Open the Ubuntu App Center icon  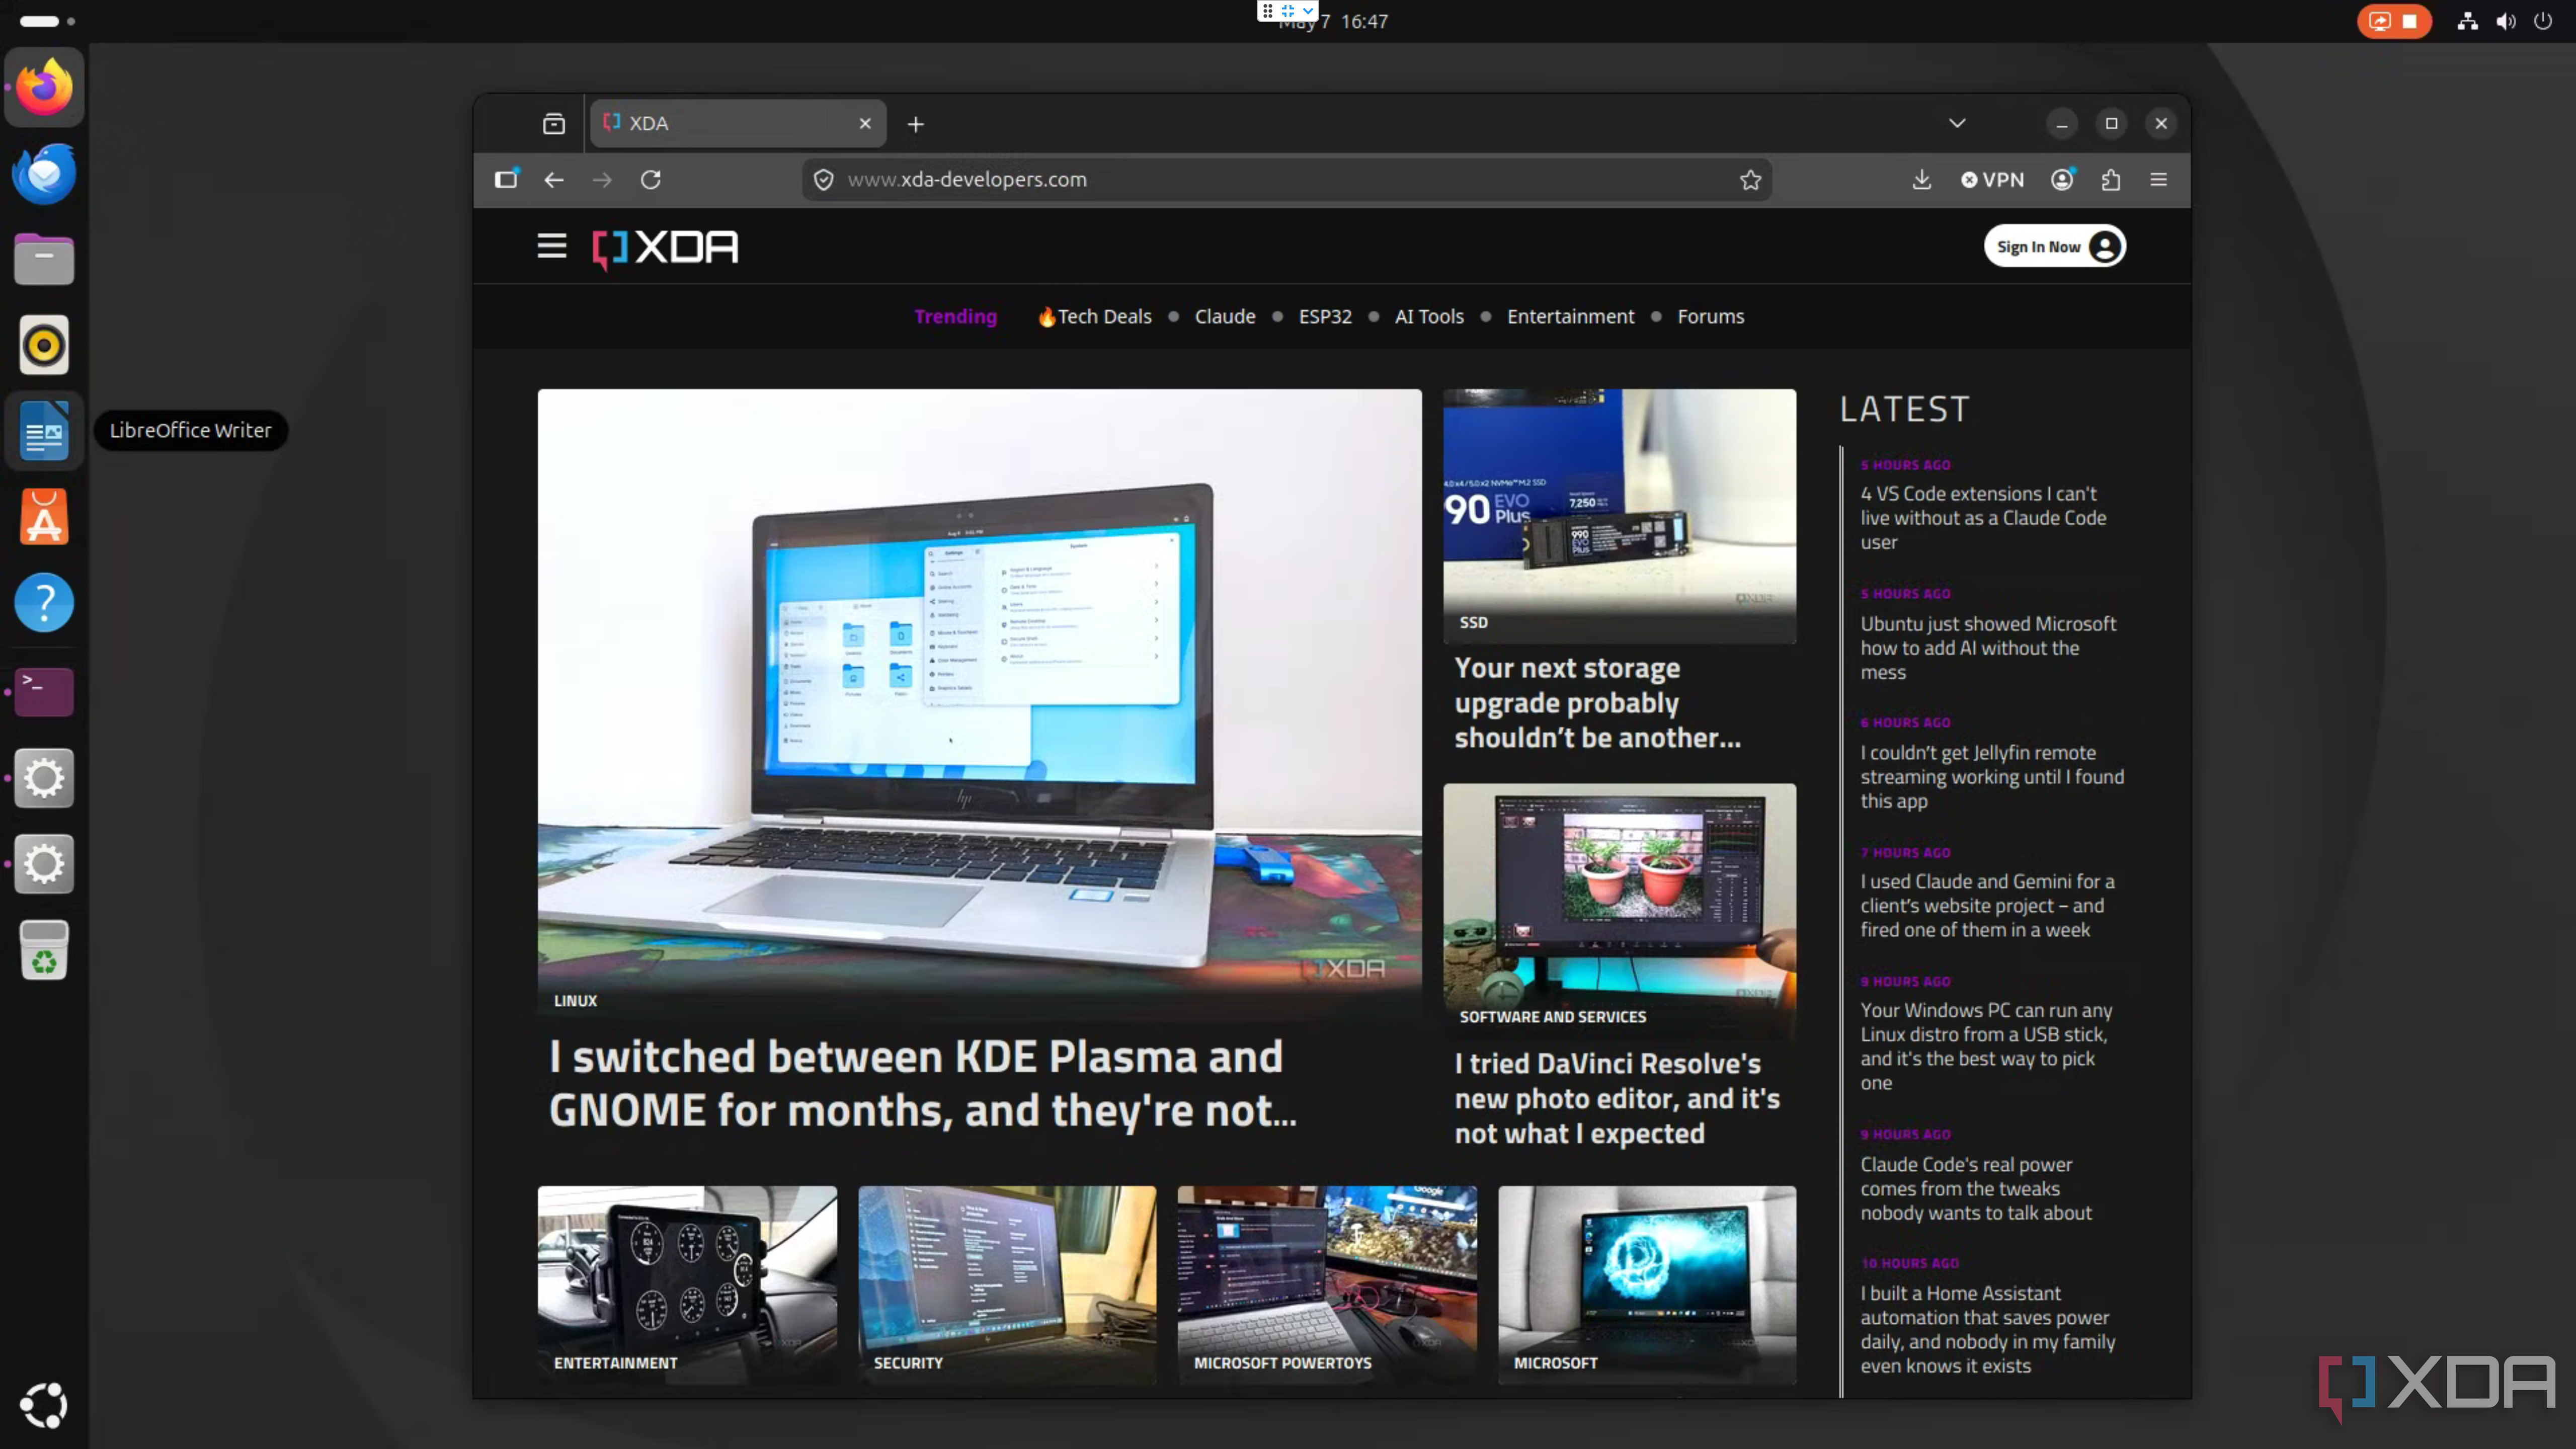pos(44,517)
